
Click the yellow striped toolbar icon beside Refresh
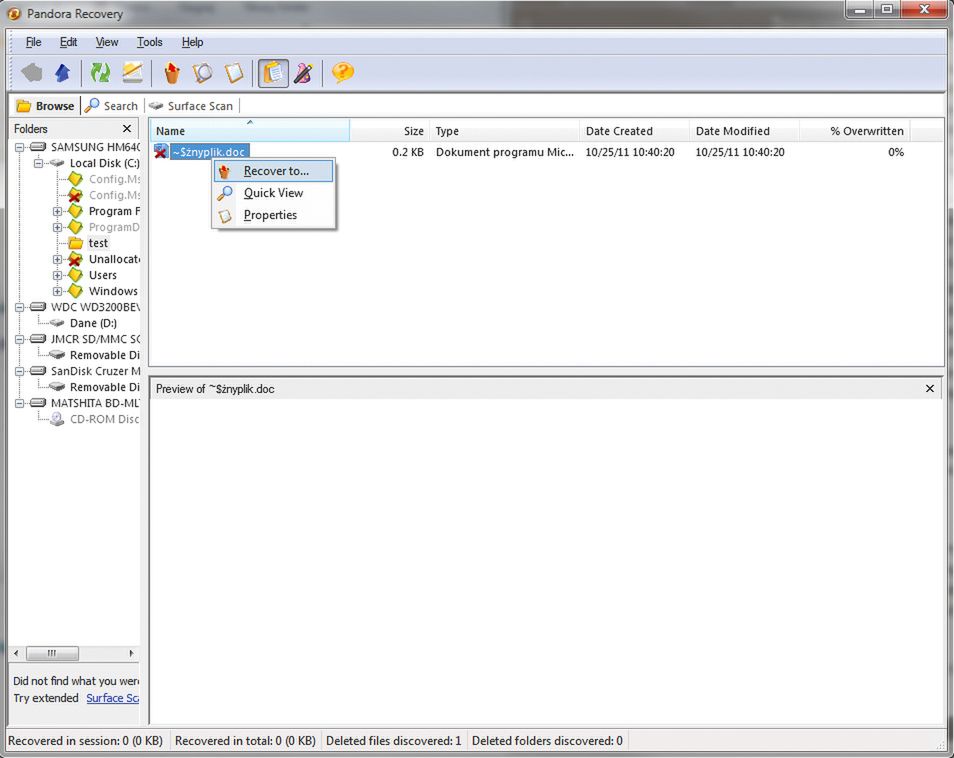133,73
